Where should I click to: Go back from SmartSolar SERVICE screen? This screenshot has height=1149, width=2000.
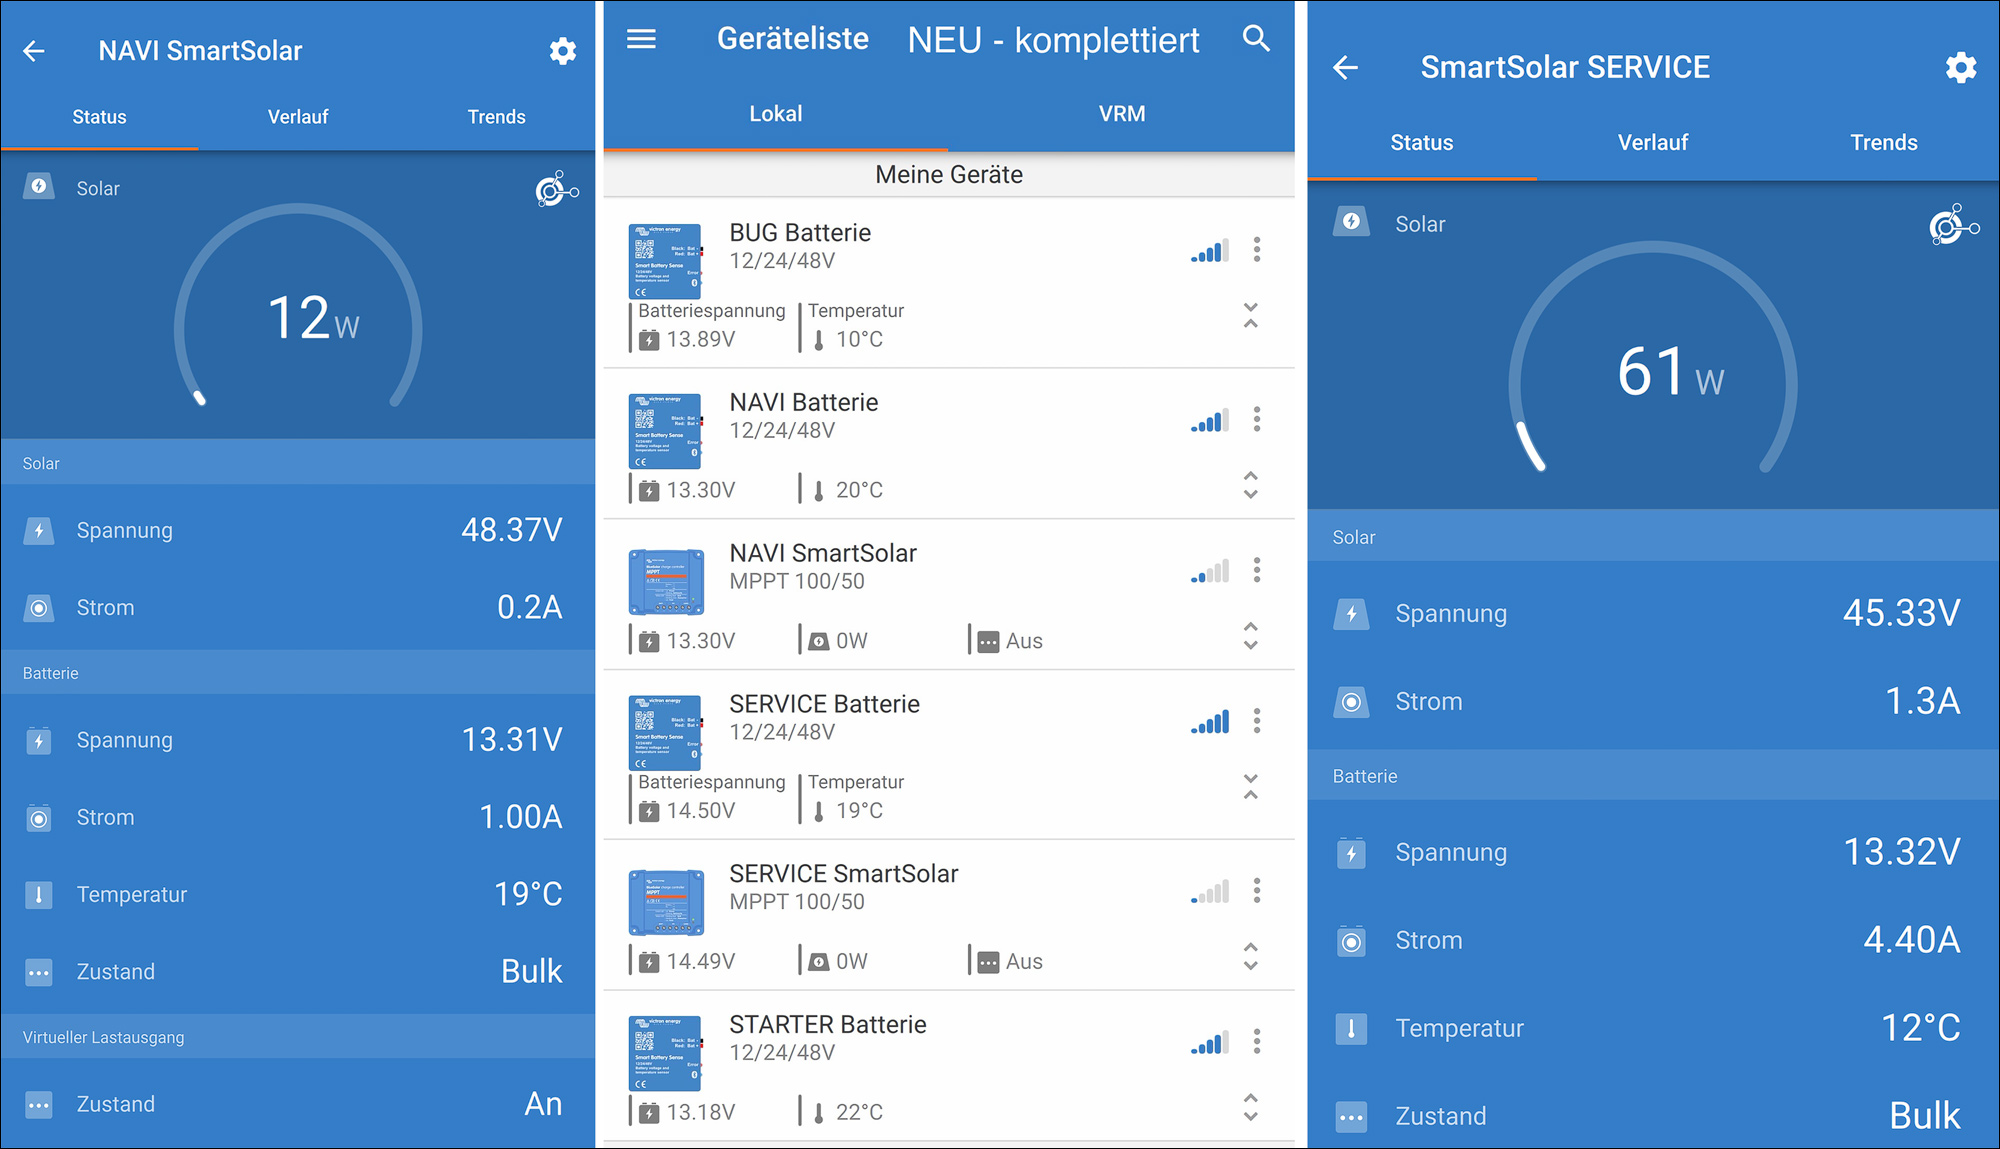[1346, 67]
